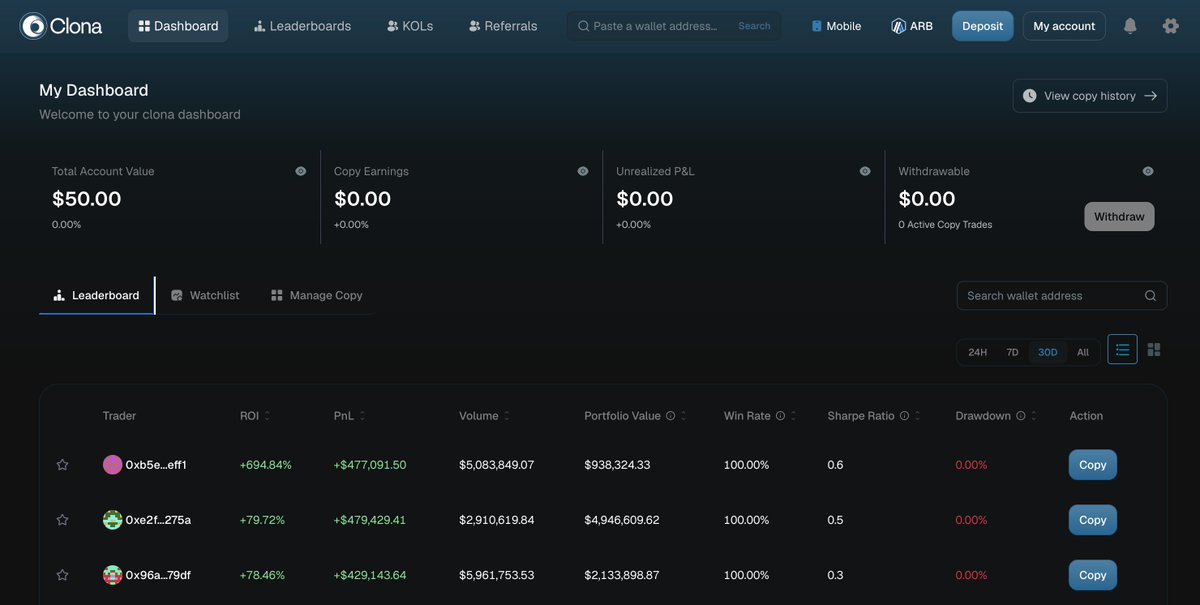Screen dimensions: 1200x605
Task: Select 24H time range
Action: pos(978,352)
